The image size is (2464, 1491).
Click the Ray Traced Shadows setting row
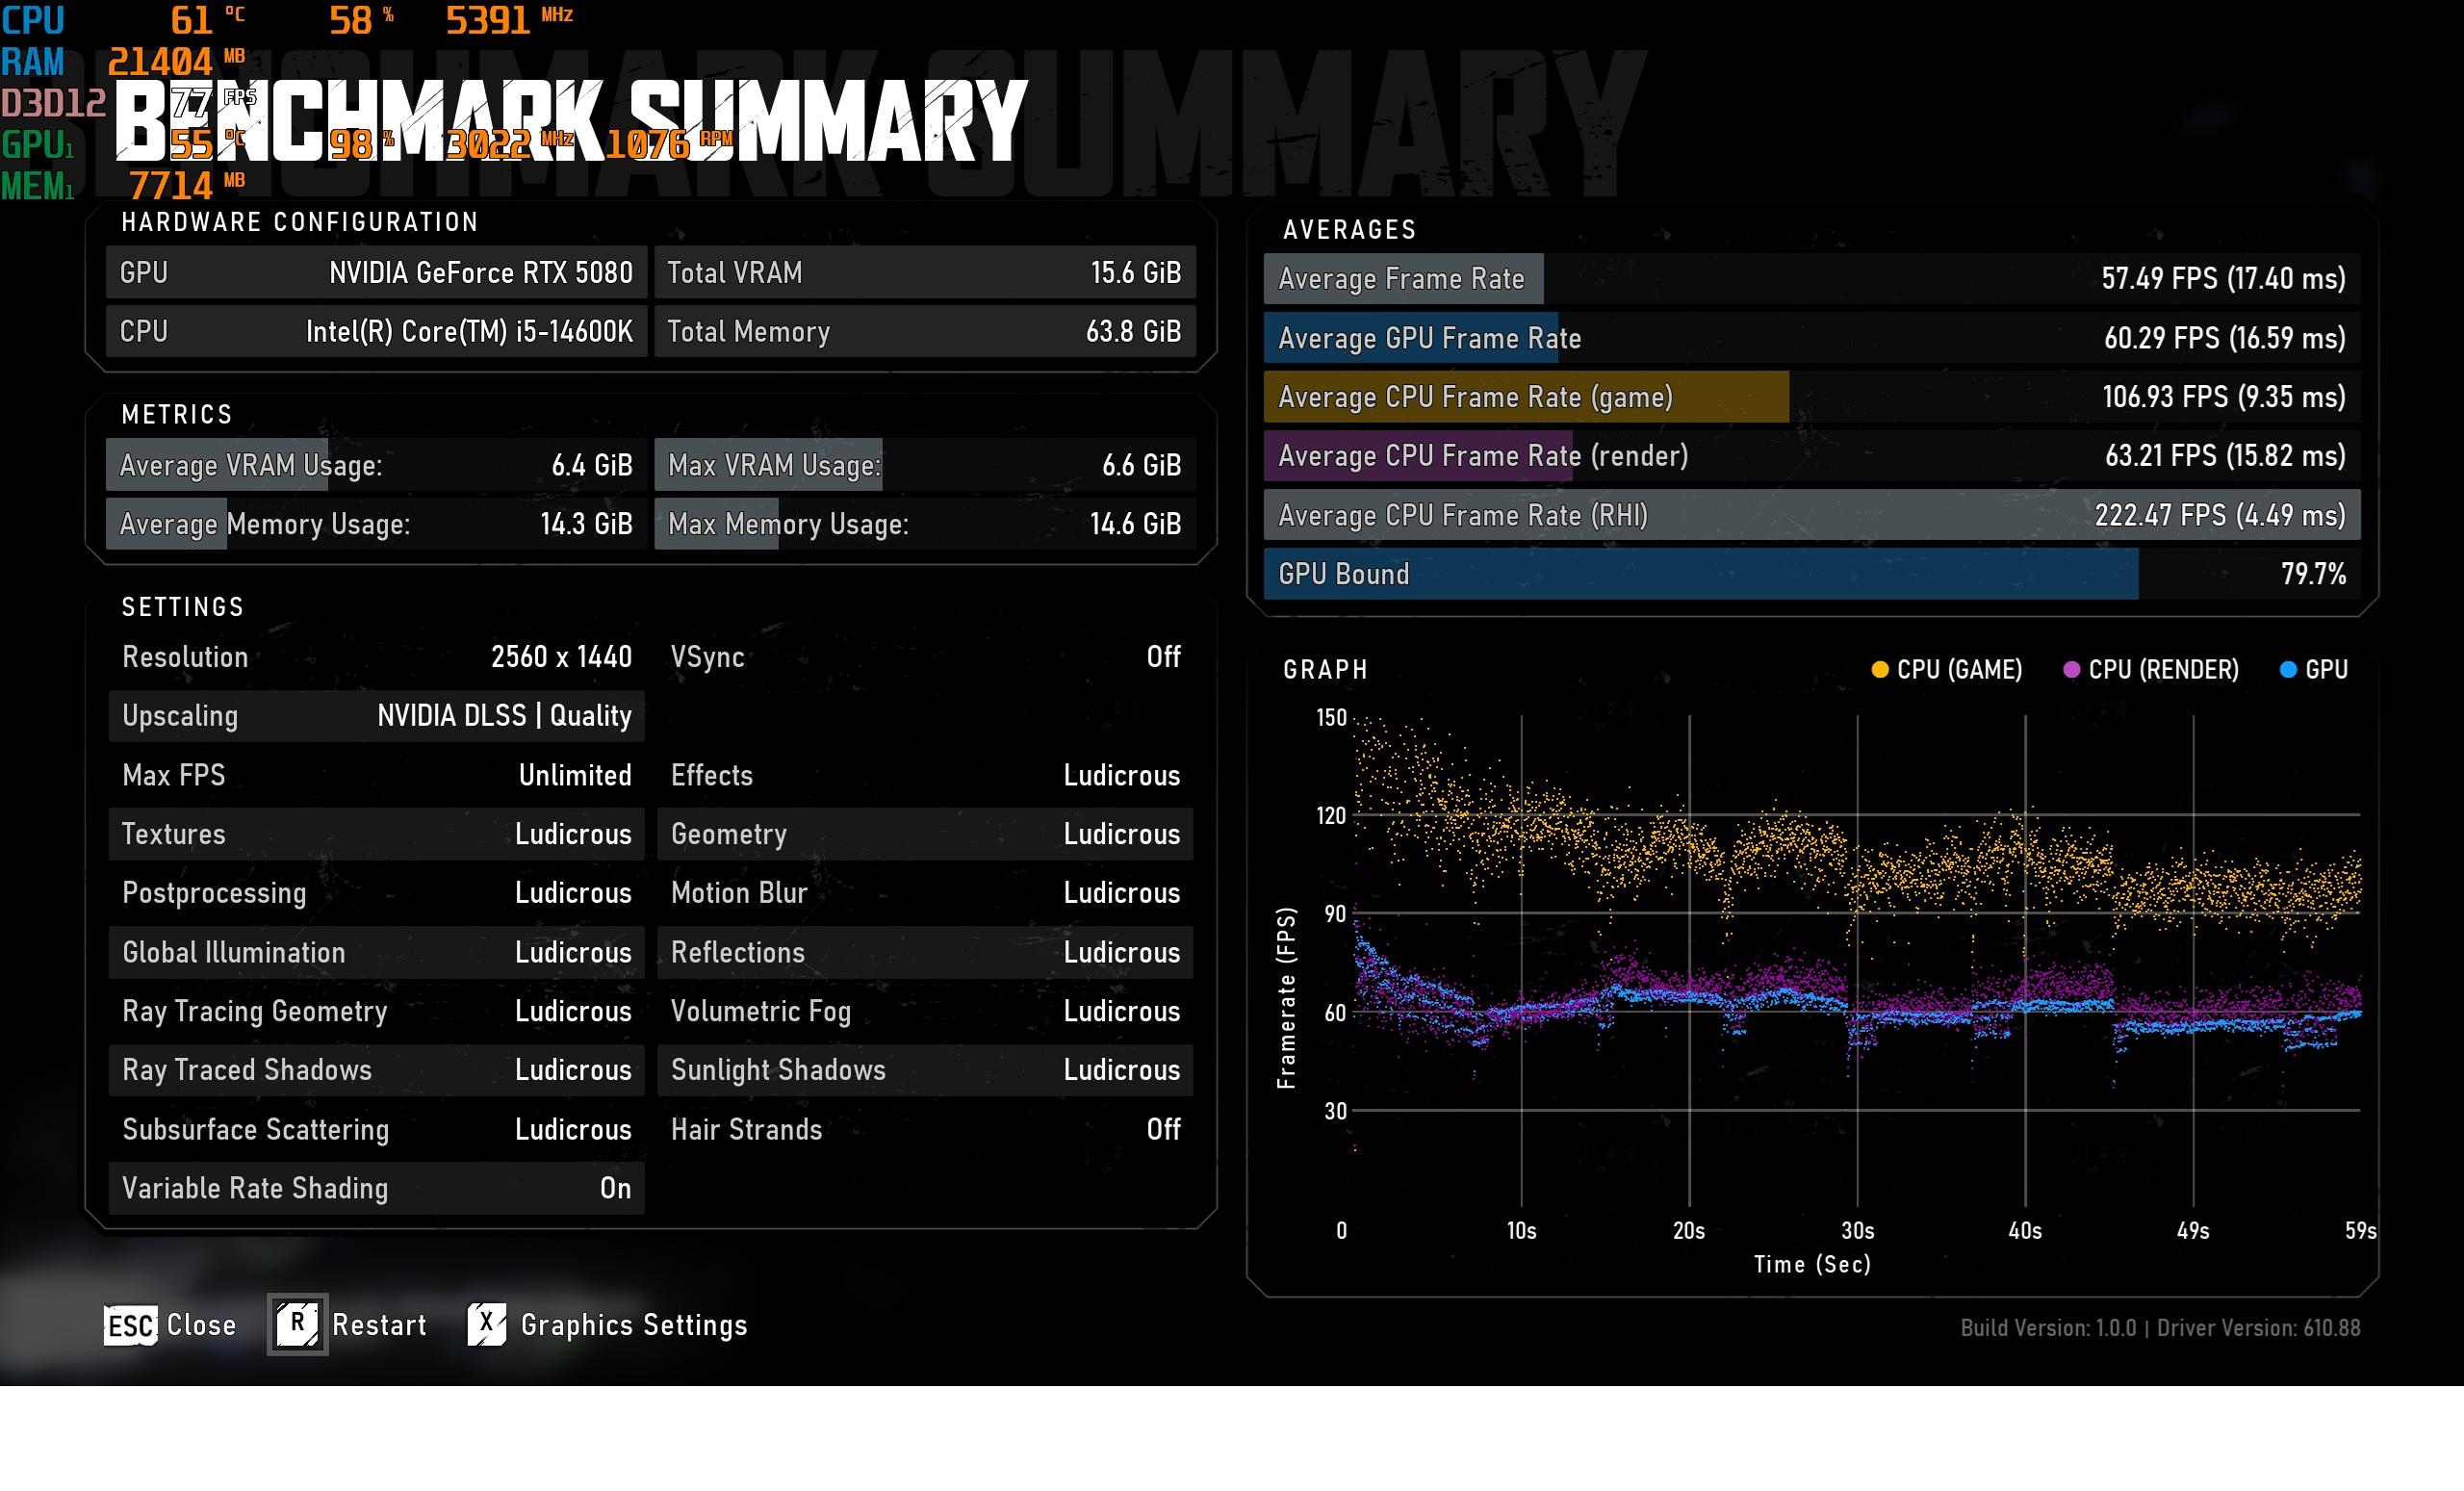[377, 1070]
